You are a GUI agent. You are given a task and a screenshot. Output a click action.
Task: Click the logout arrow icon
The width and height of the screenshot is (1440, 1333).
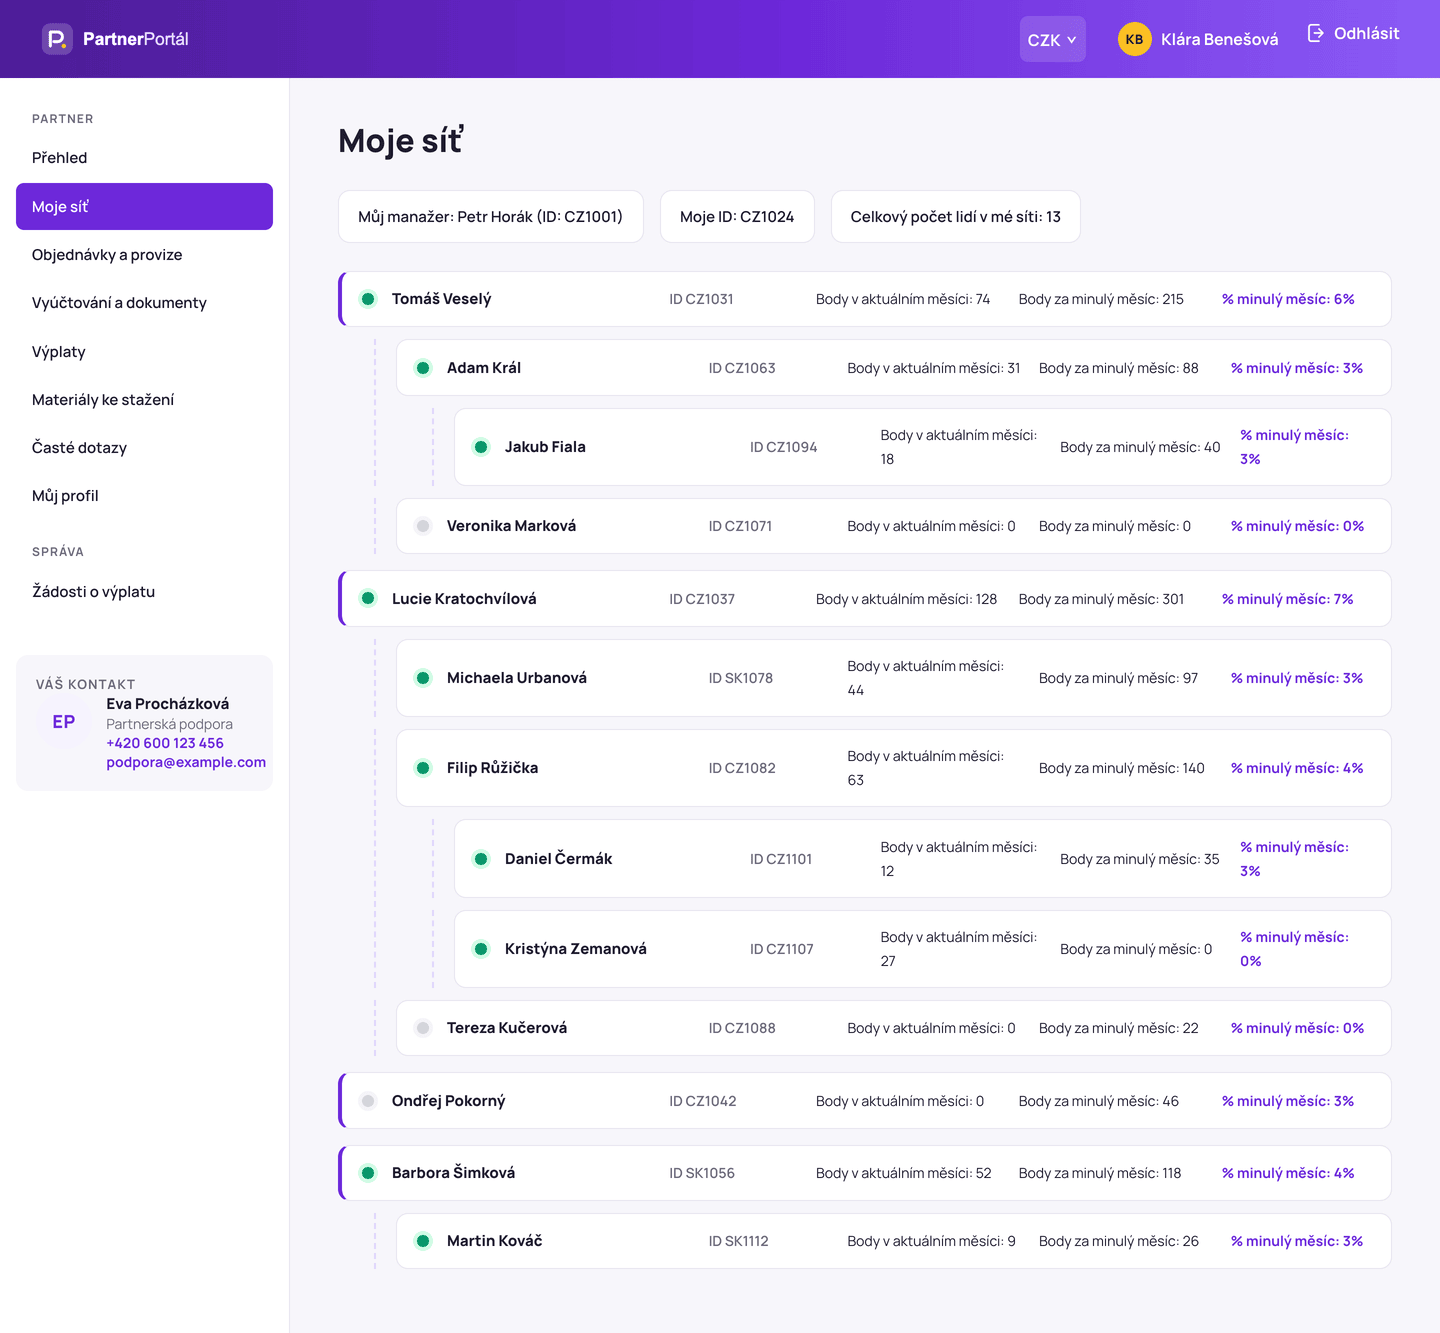tap(1316, 33)
